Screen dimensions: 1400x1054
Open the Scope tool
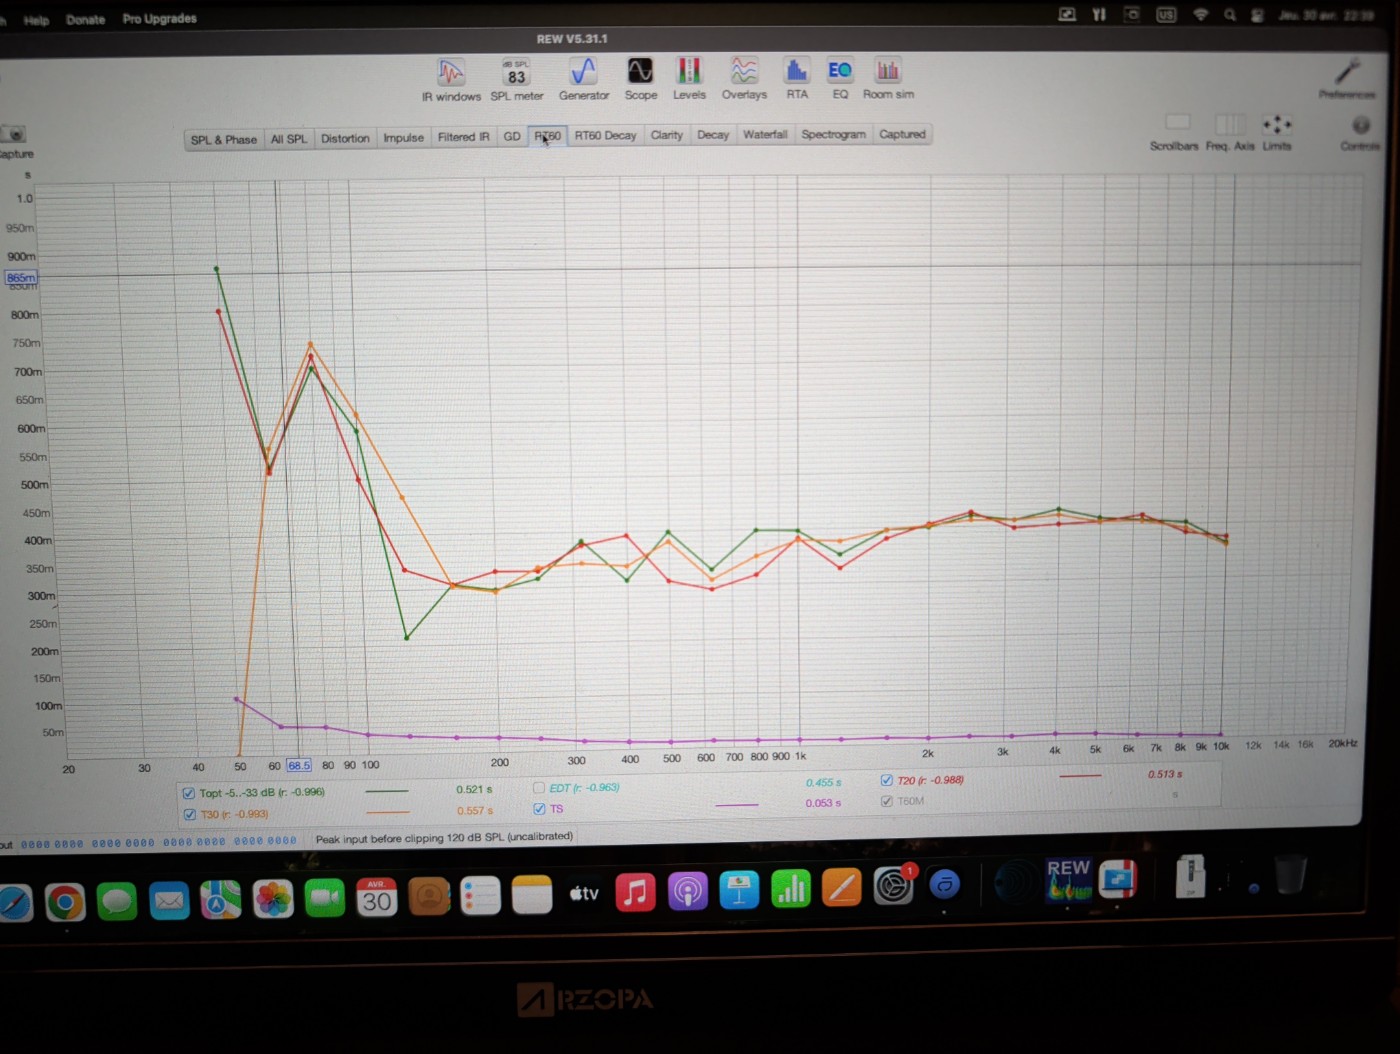[640, 79]
